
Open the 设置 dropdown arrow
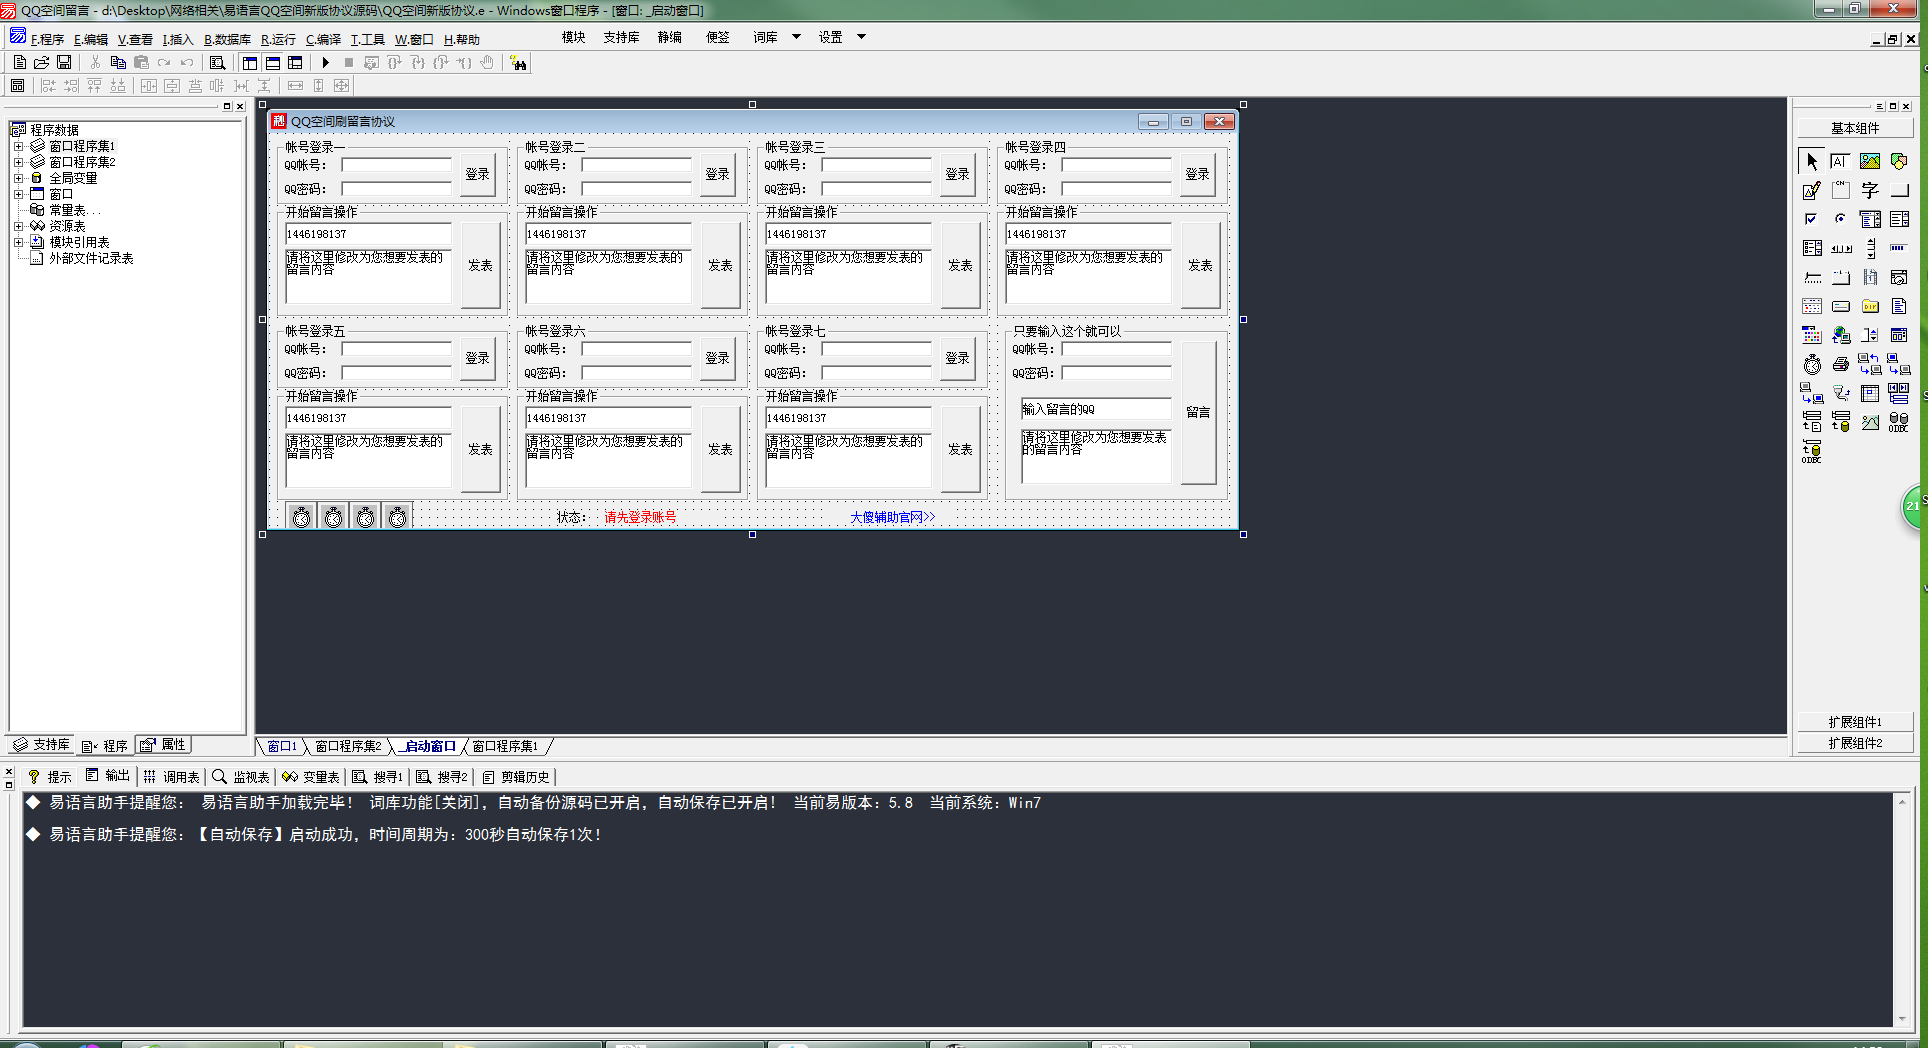861,37
